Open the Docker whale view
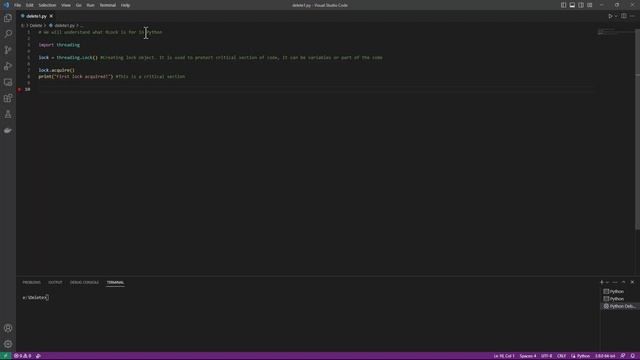The height and width of the screenshot is (360, 640). 8,131
